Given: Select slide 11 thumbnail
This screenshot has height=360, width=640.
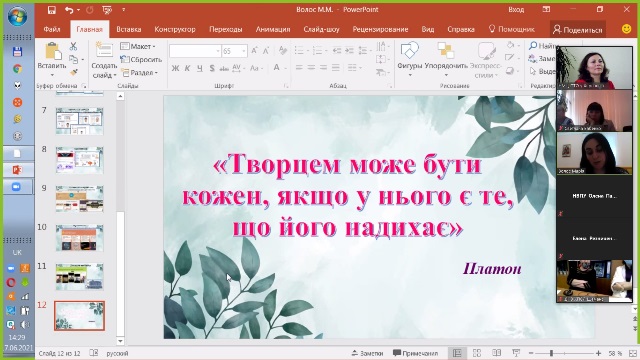Looking at the screenshot, I should tap(80, 277).
